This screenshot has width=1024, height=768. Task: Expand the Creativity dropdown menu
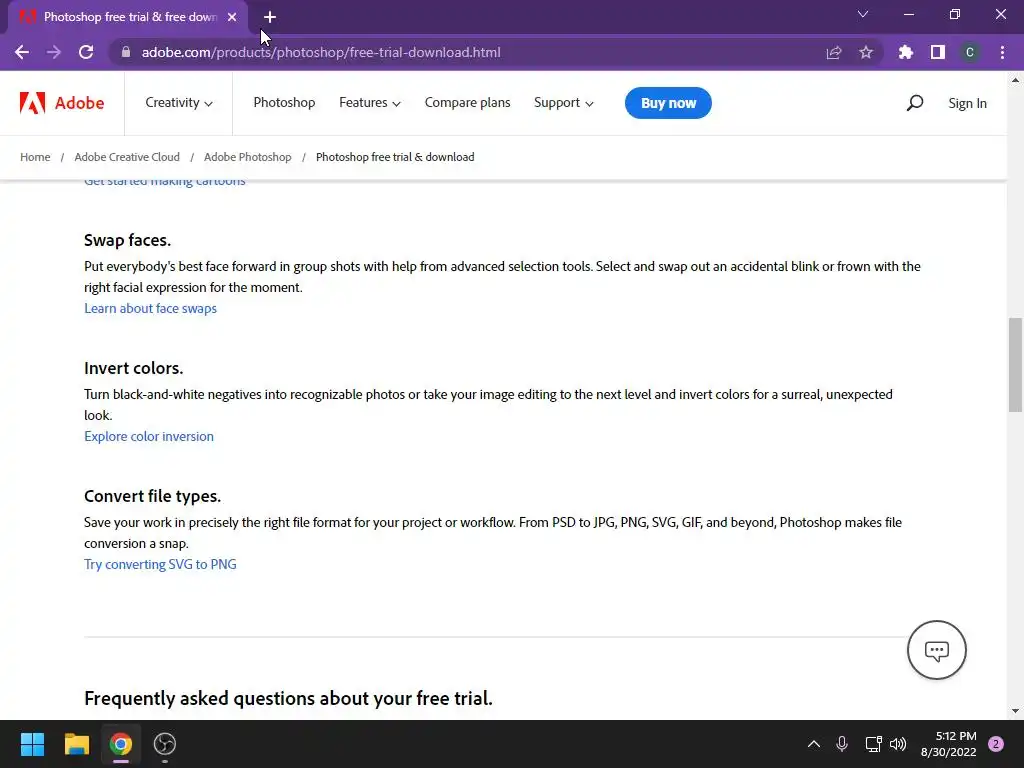click(179, 103)
